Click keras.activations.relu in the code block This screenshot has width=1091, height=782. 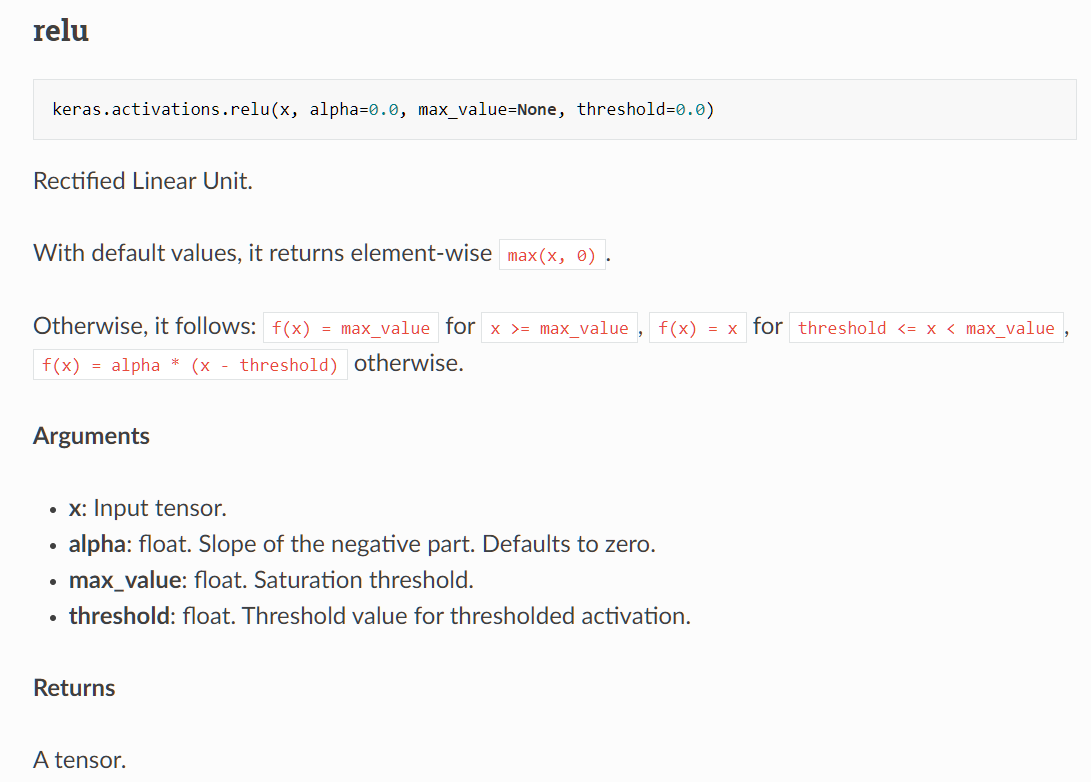[161, 110]
